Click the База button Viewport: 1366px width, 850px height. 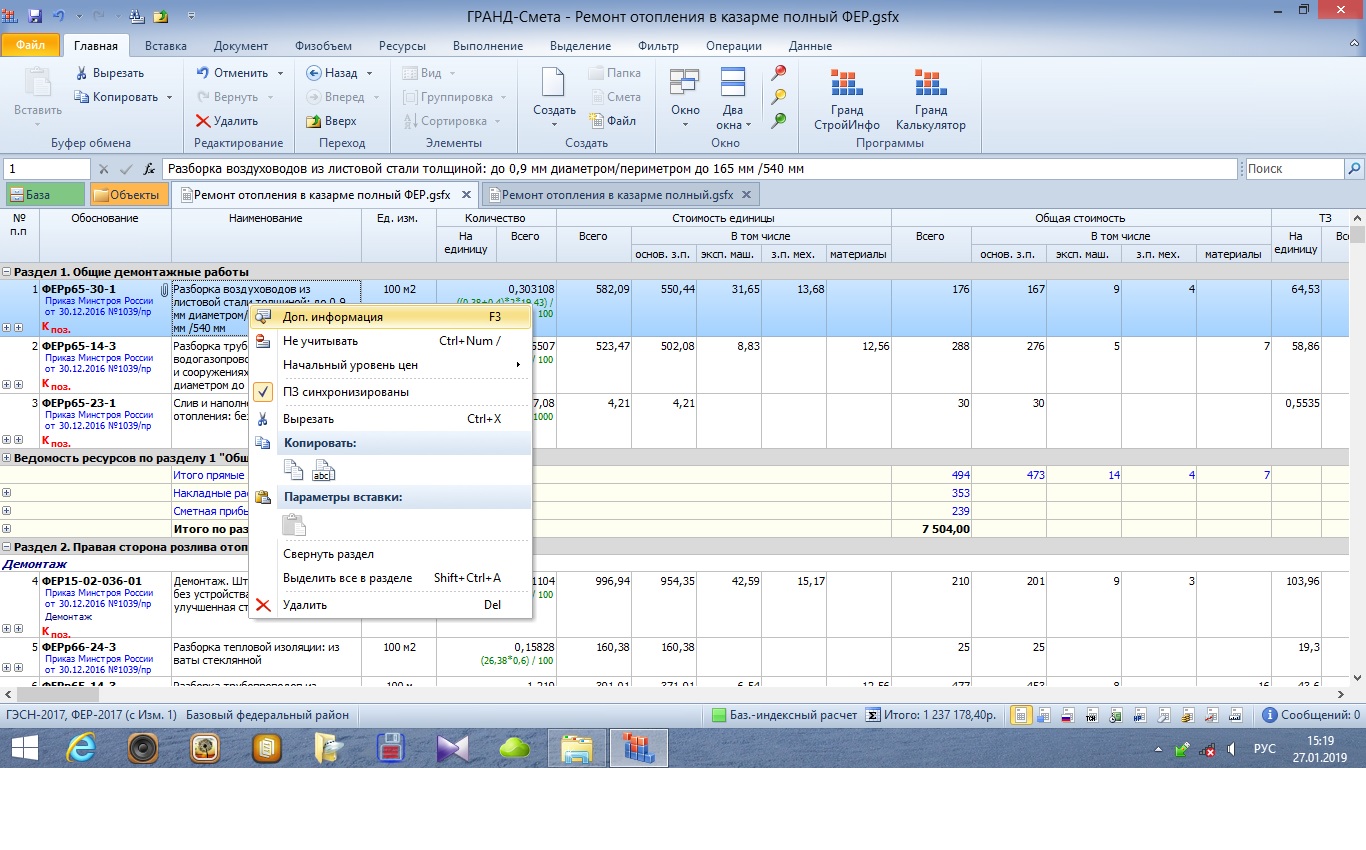[46, 195]
